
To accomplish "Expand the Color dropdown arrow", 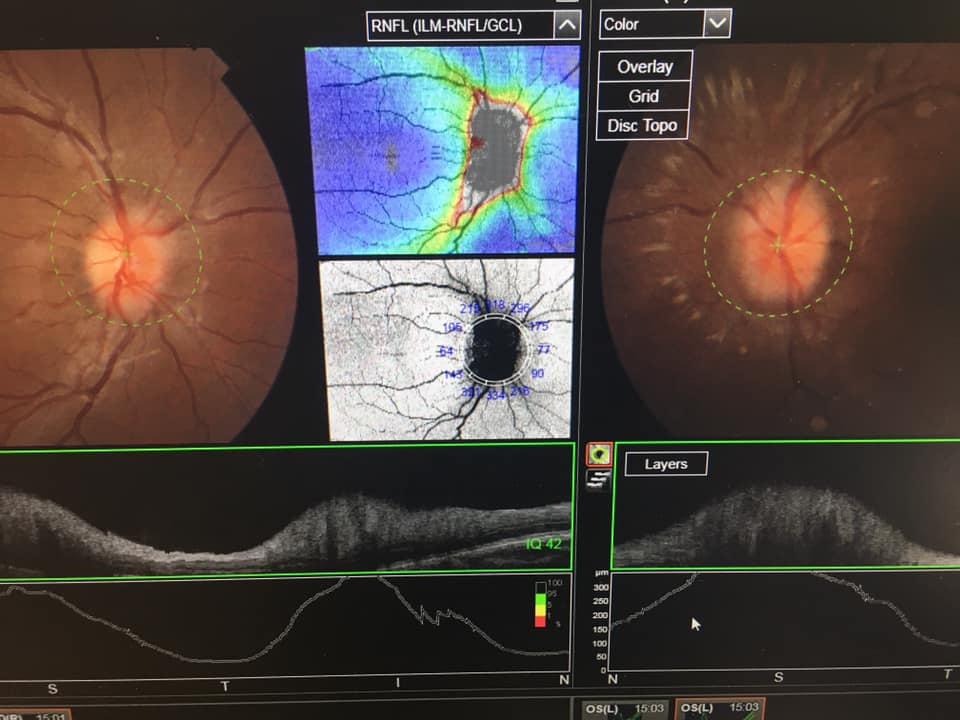I will point(717,24).
